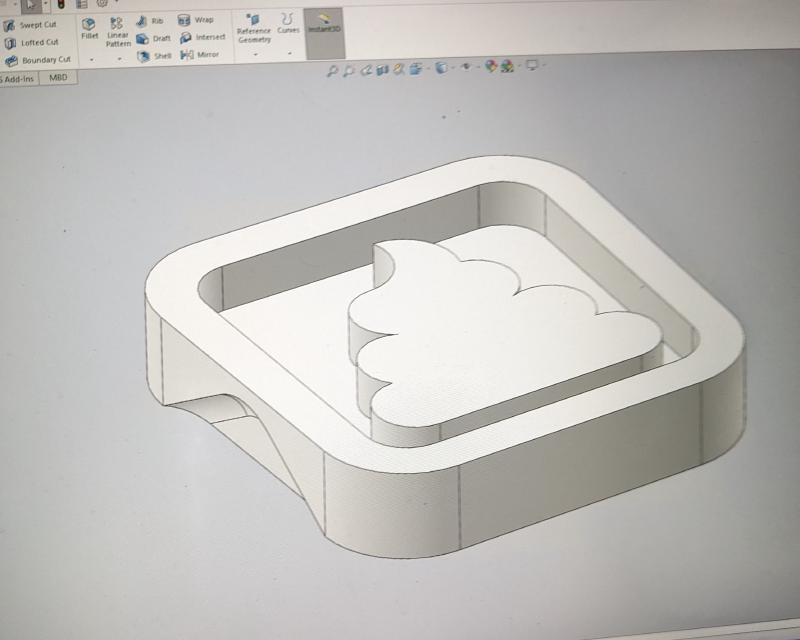Screen dimensions: 800x640
Task: Expand the Reference Geometry dropdown
Action: pyautogui.click(x=254, y=53)
